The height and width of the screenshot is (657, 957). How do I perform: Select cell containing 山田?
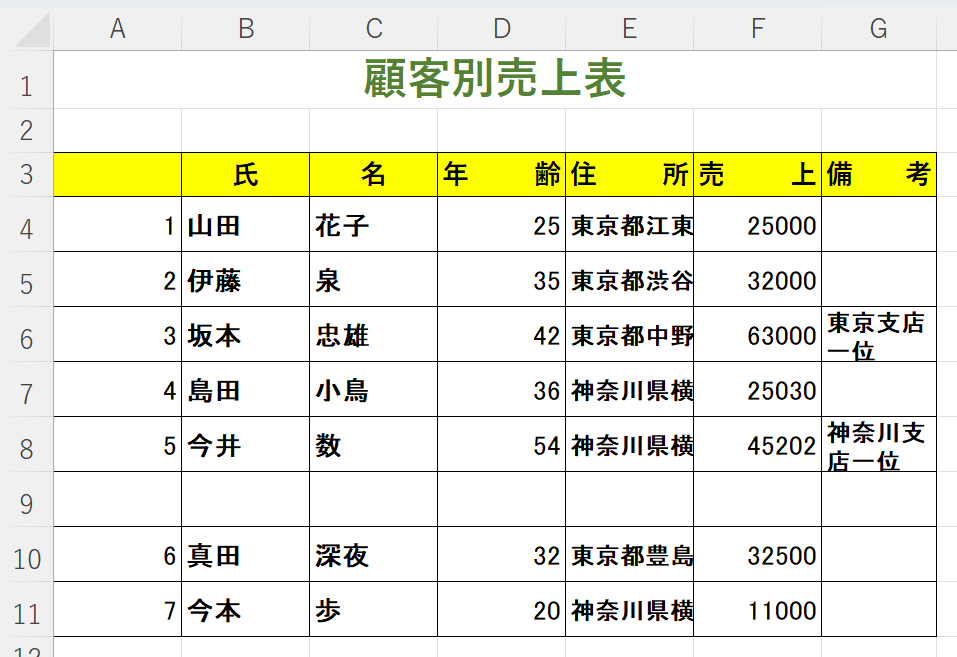pyautogui.click(x=245, y=225)
